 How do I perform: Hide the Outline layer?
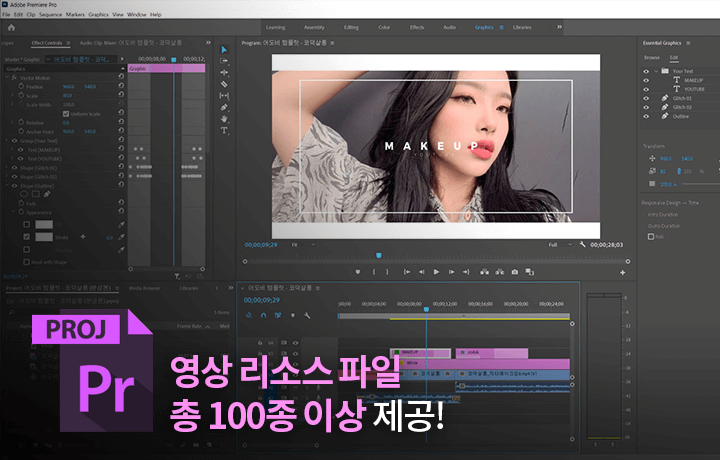(x=646, y=116)
